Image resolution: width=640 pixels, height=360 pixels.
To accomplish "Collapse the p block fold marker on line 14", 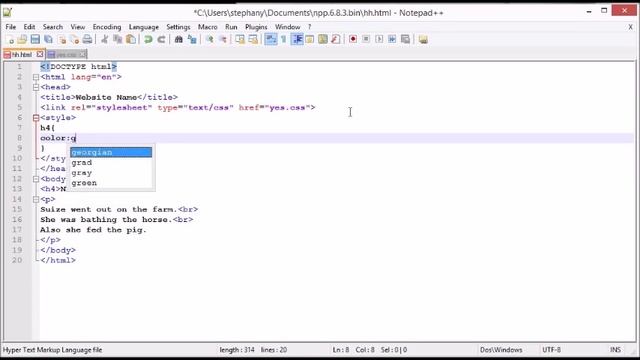I will 36,199.
